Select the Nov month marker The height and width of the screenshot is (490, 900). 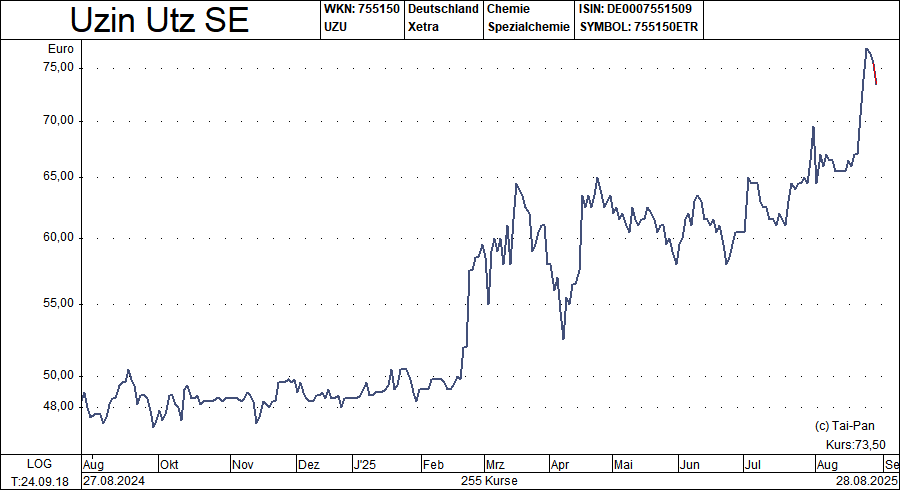tap(243, 465)
